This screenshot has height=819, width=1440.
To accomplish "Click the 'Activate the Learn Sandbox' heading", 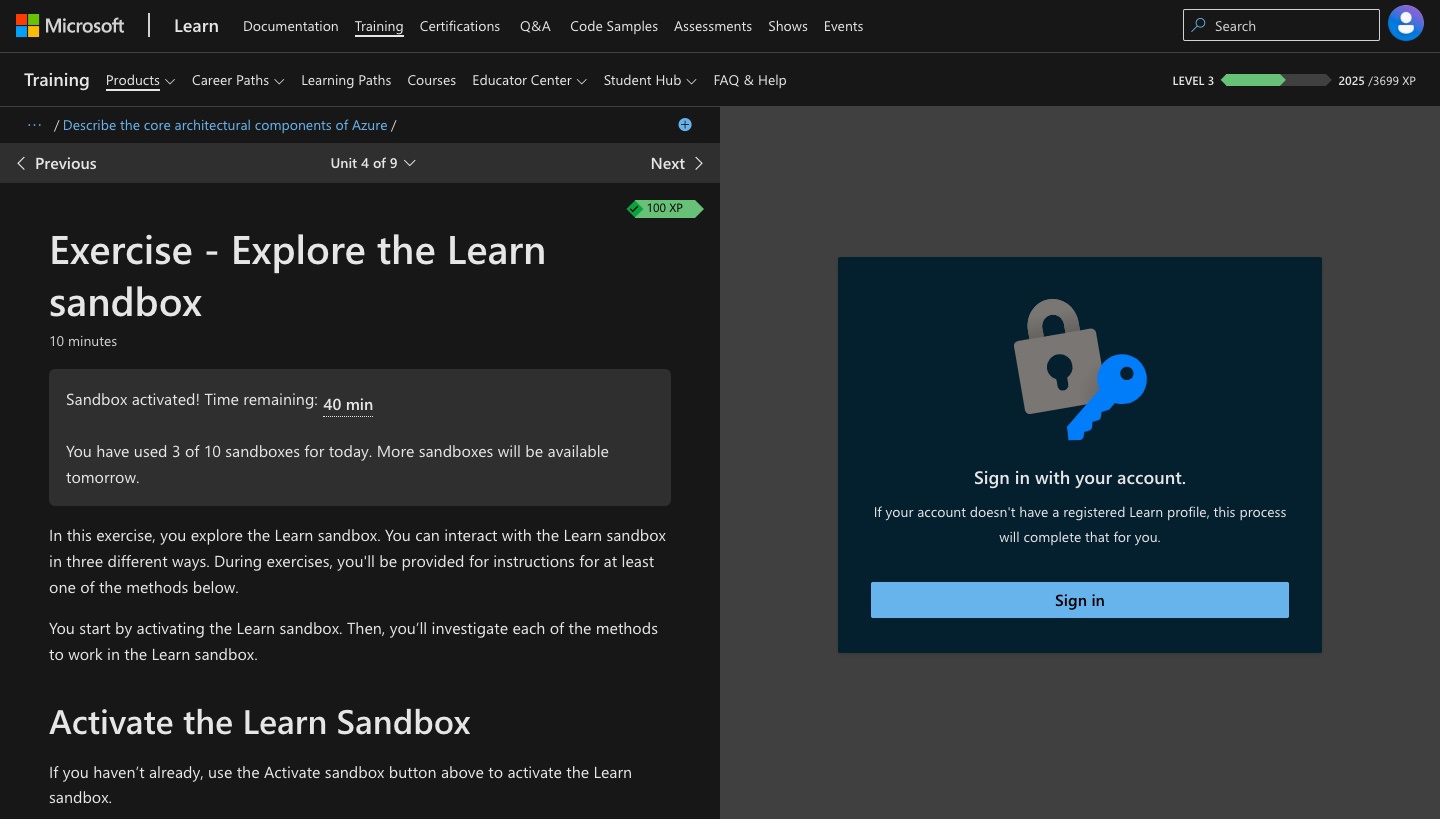I will [x=260, y=722].
